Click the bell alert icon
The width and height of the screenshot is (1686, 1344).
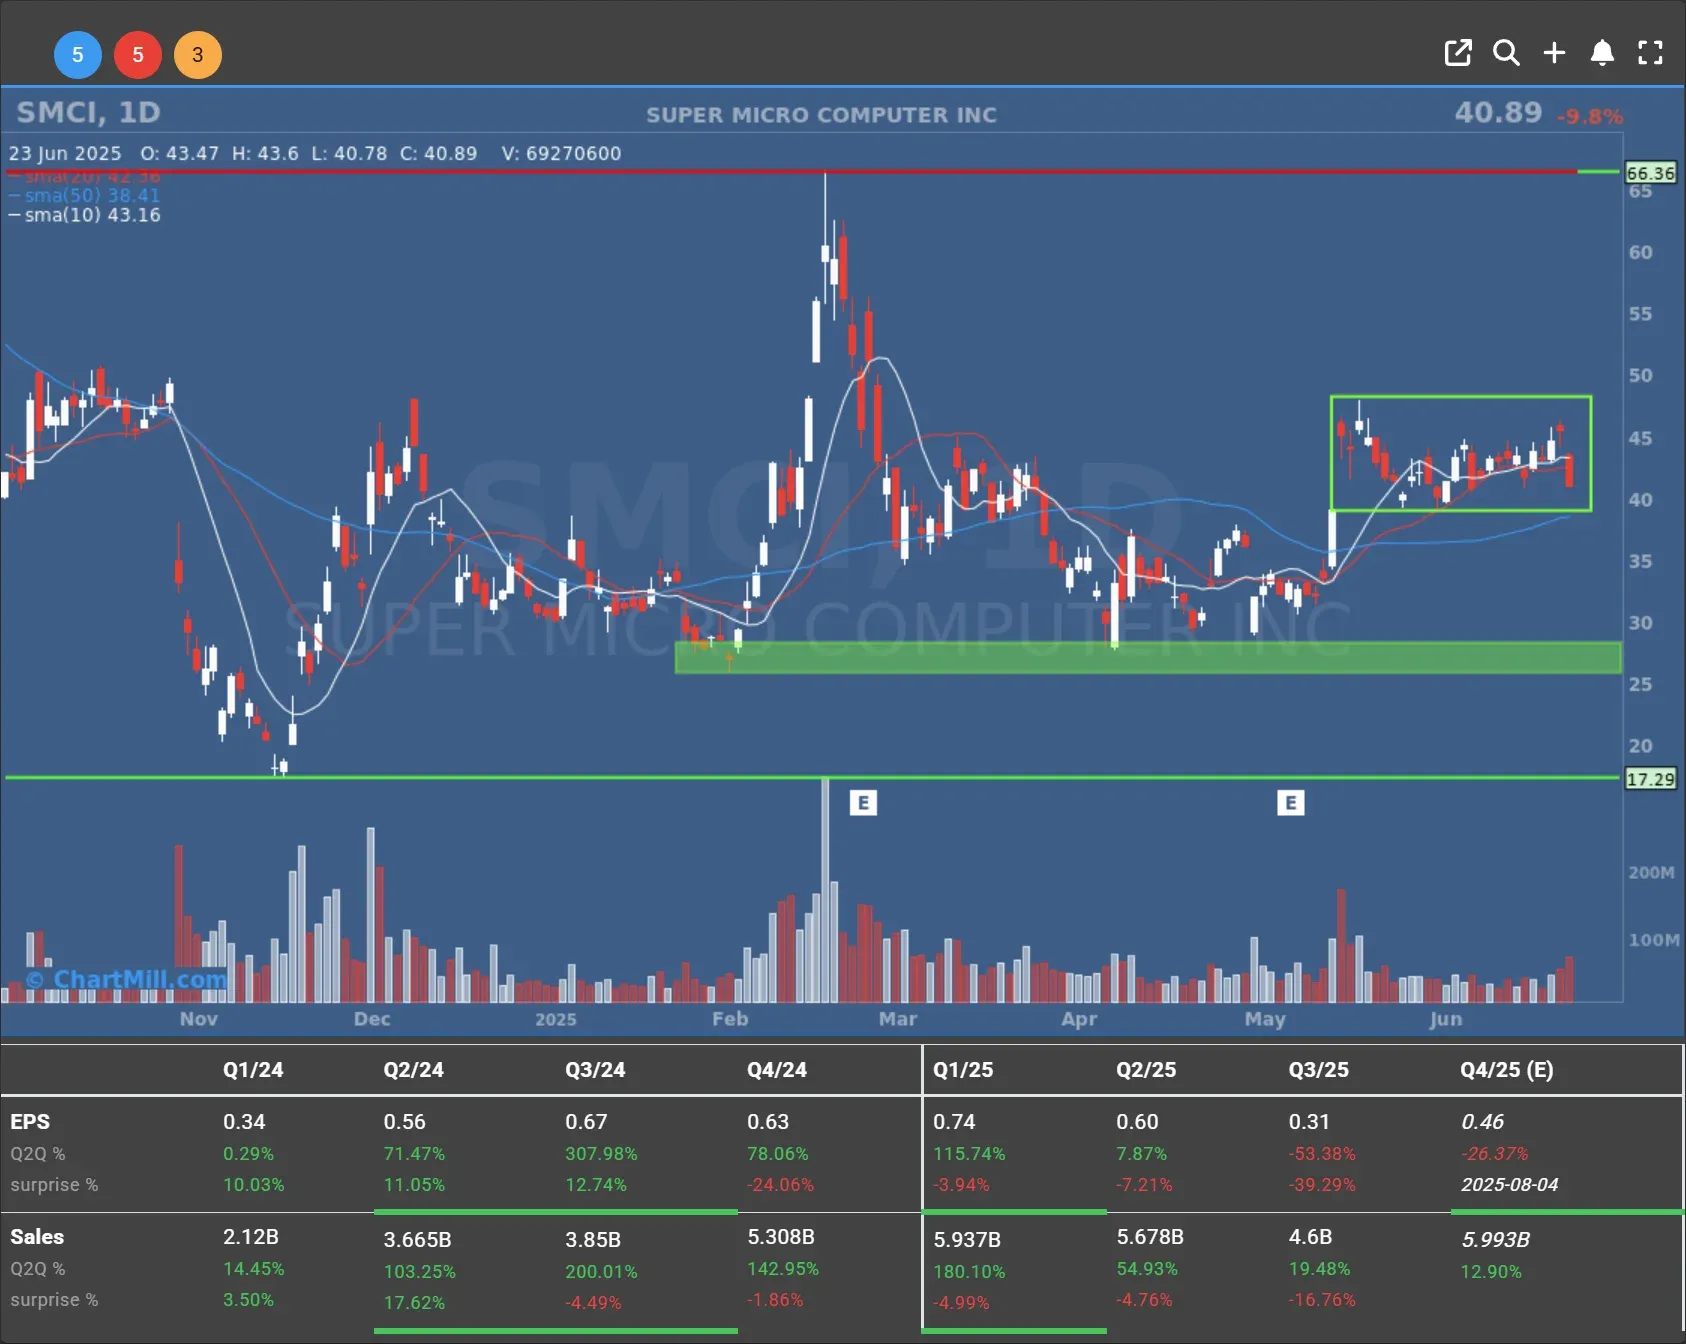pos(1602,53)
